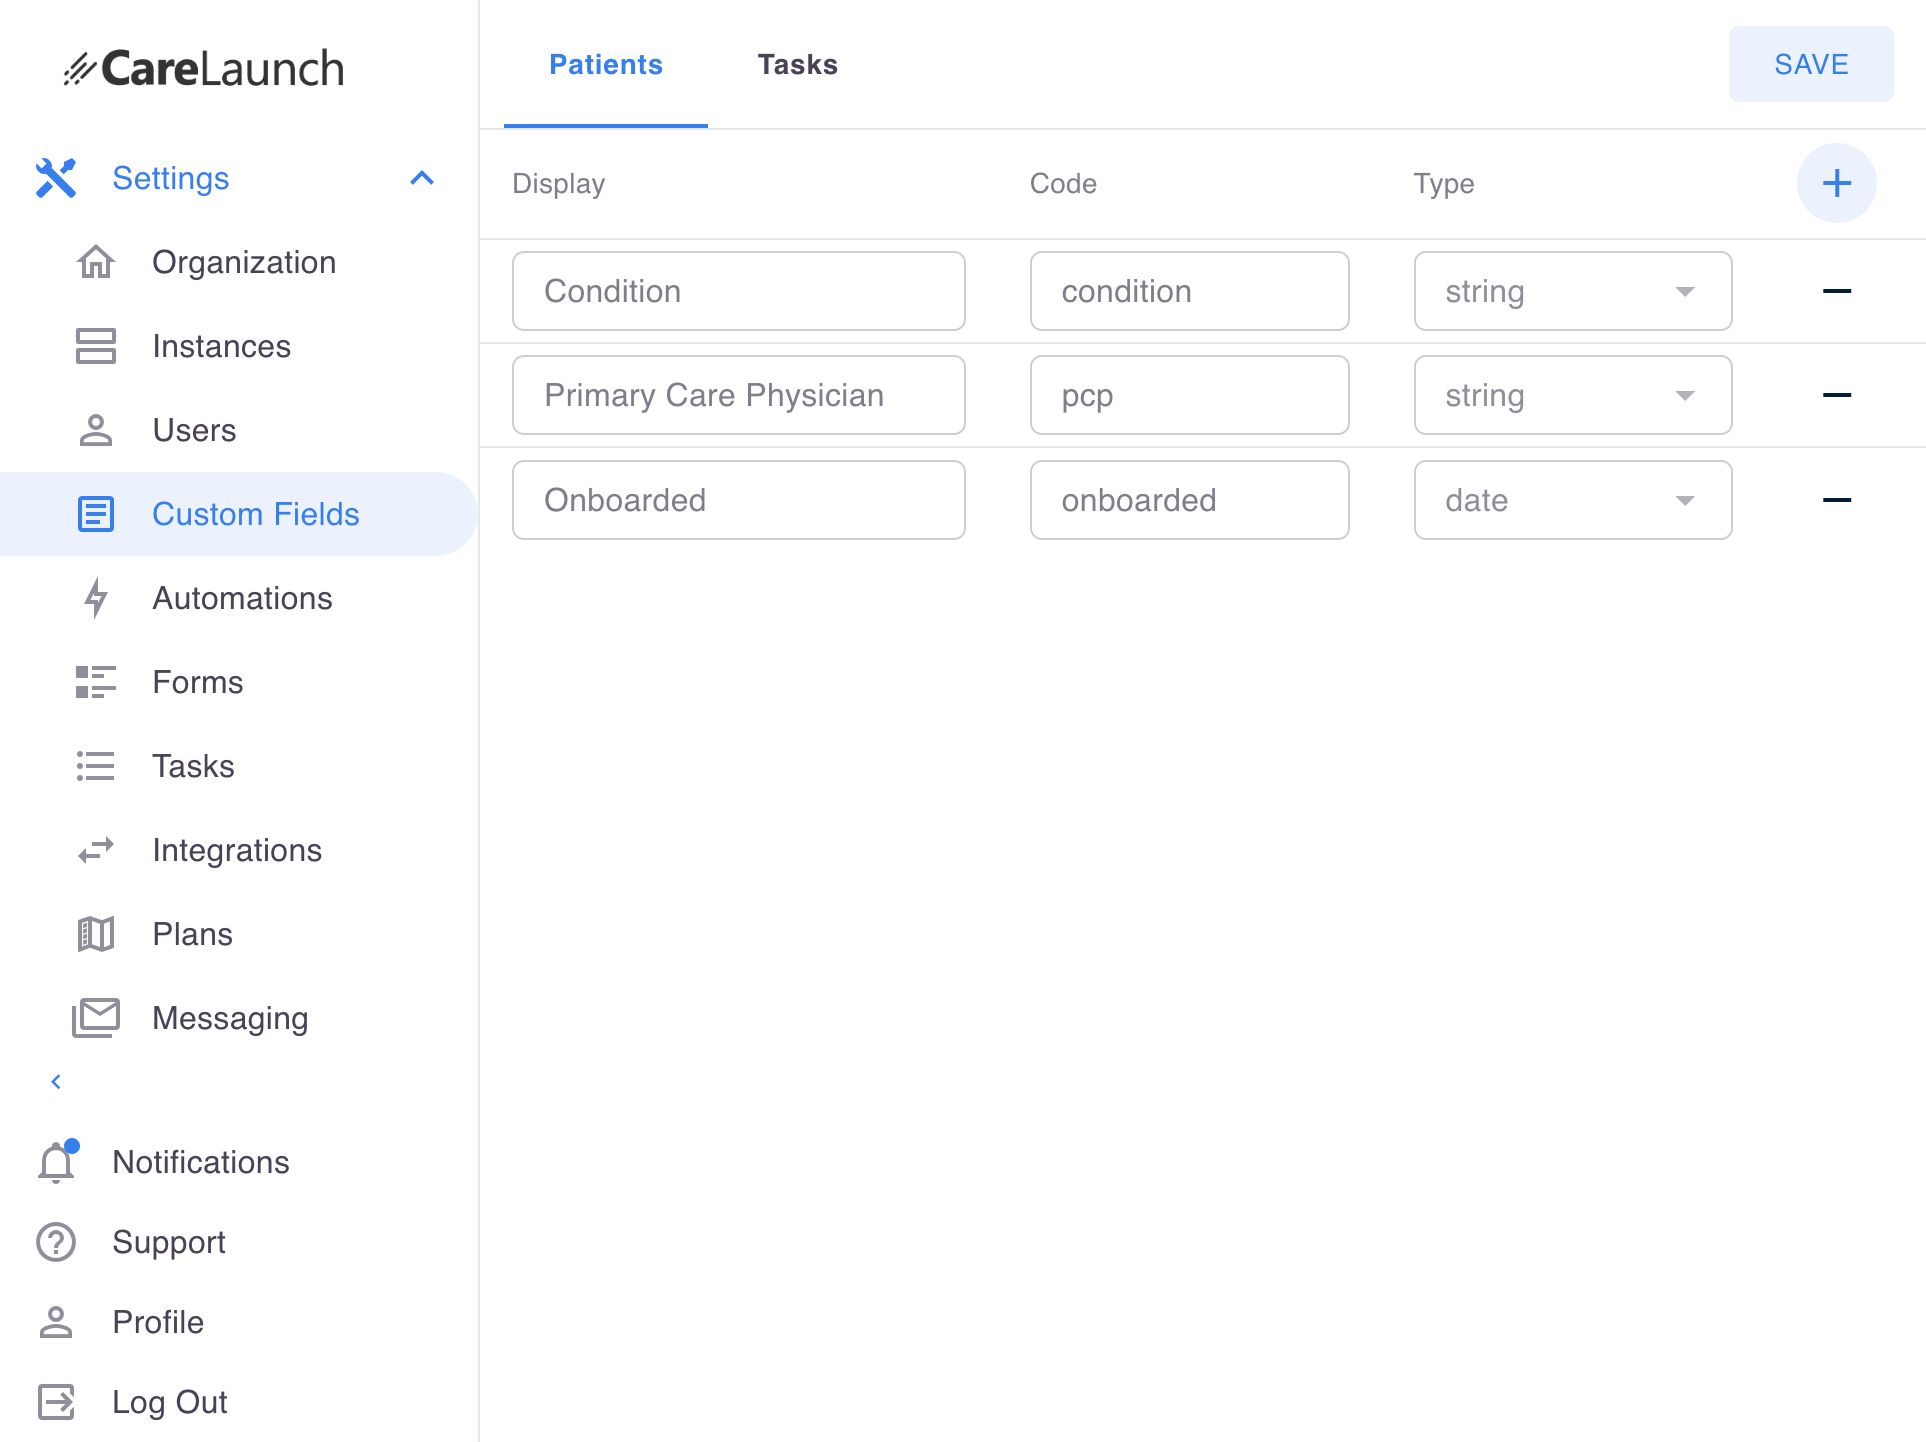
Task: Click the Forms list icon
Action: click(x=95, y=682)
